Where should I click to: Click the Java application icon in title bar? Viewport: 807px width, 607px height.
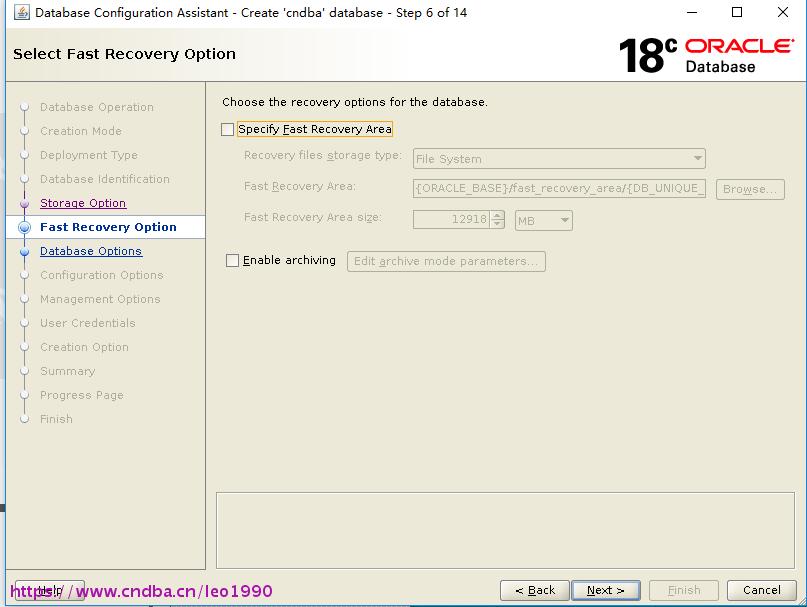(22, 12)
